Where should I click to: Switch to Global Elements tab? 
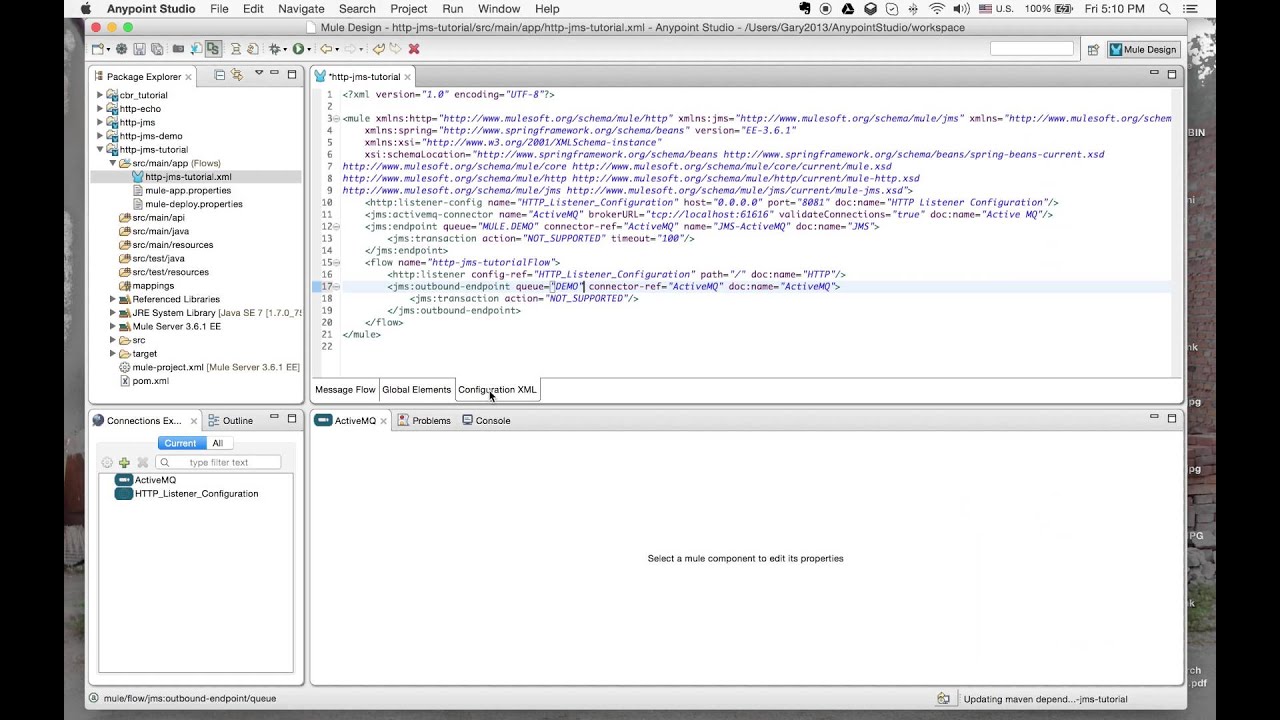click(416, 390)
